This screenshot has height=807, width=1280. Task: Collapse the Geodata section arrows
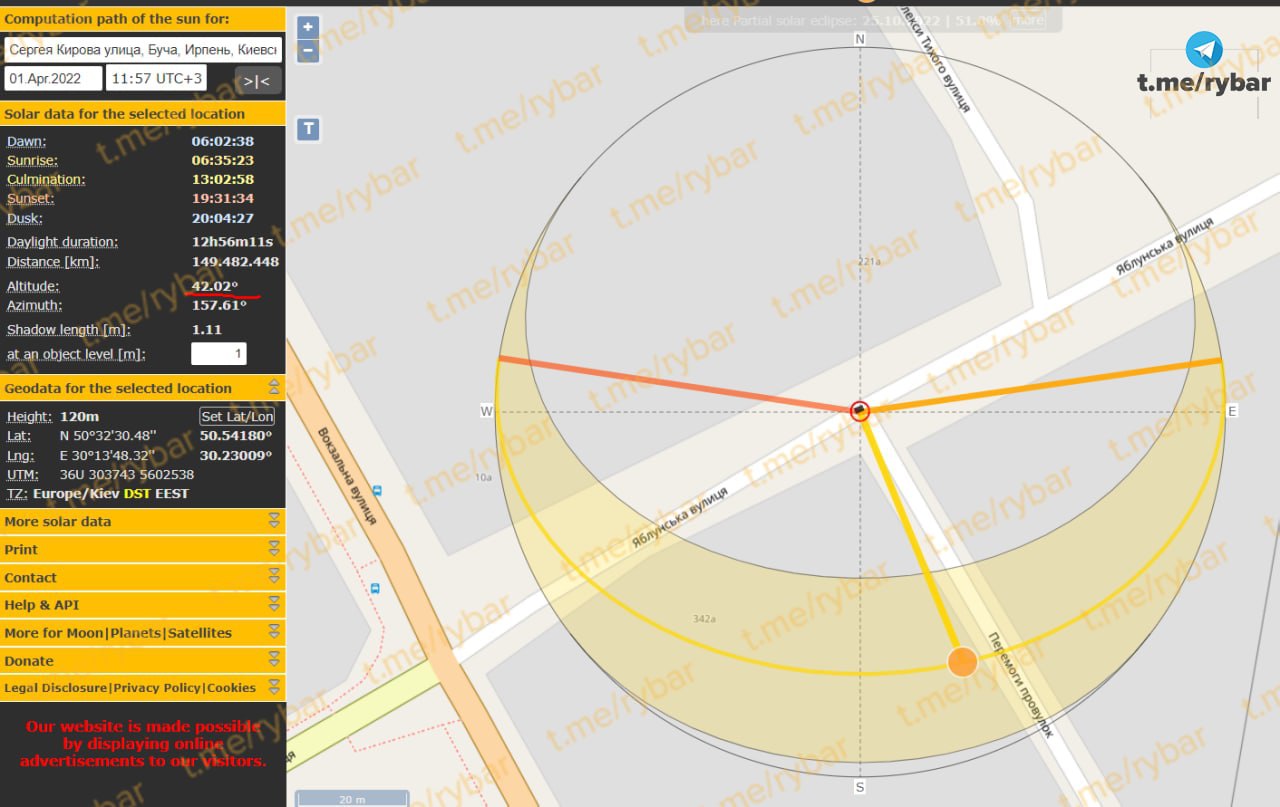click(x=273, y=388)
